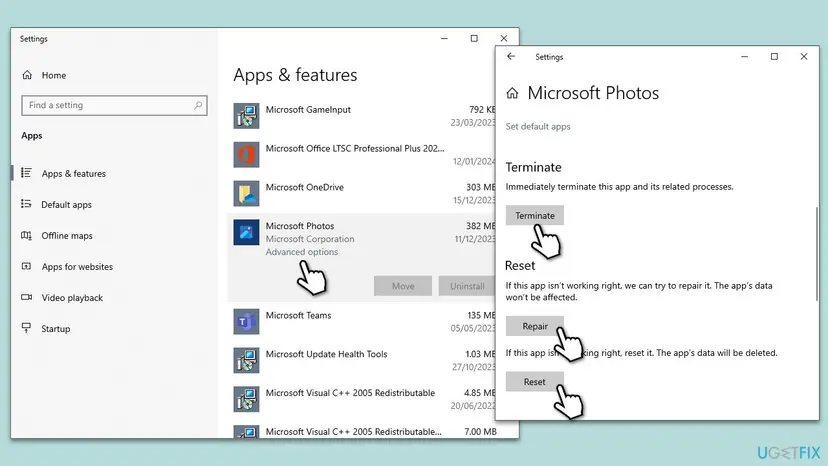Select Microsoft Update Health Tools name

326,354
